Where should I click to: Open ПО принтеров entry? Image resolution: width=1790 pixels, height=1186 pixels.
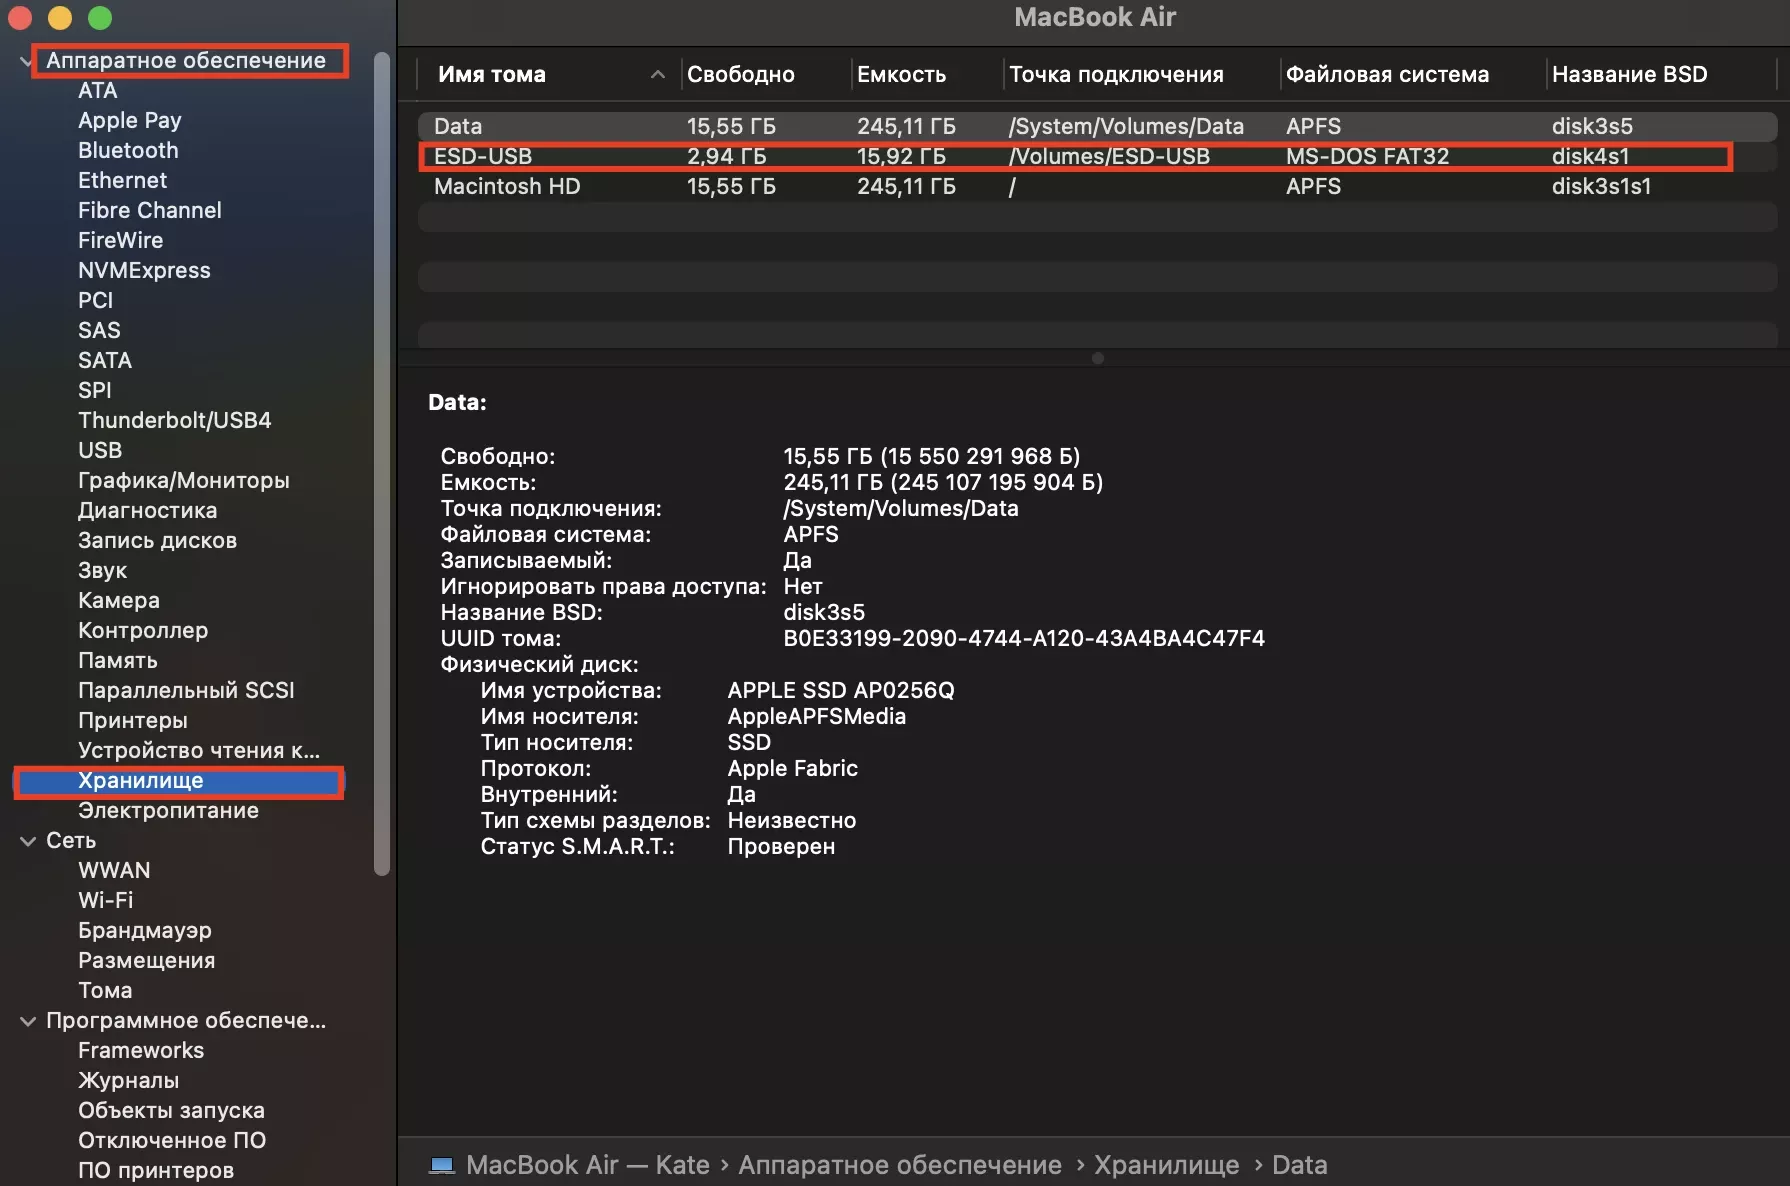(x=156, y=1170)
